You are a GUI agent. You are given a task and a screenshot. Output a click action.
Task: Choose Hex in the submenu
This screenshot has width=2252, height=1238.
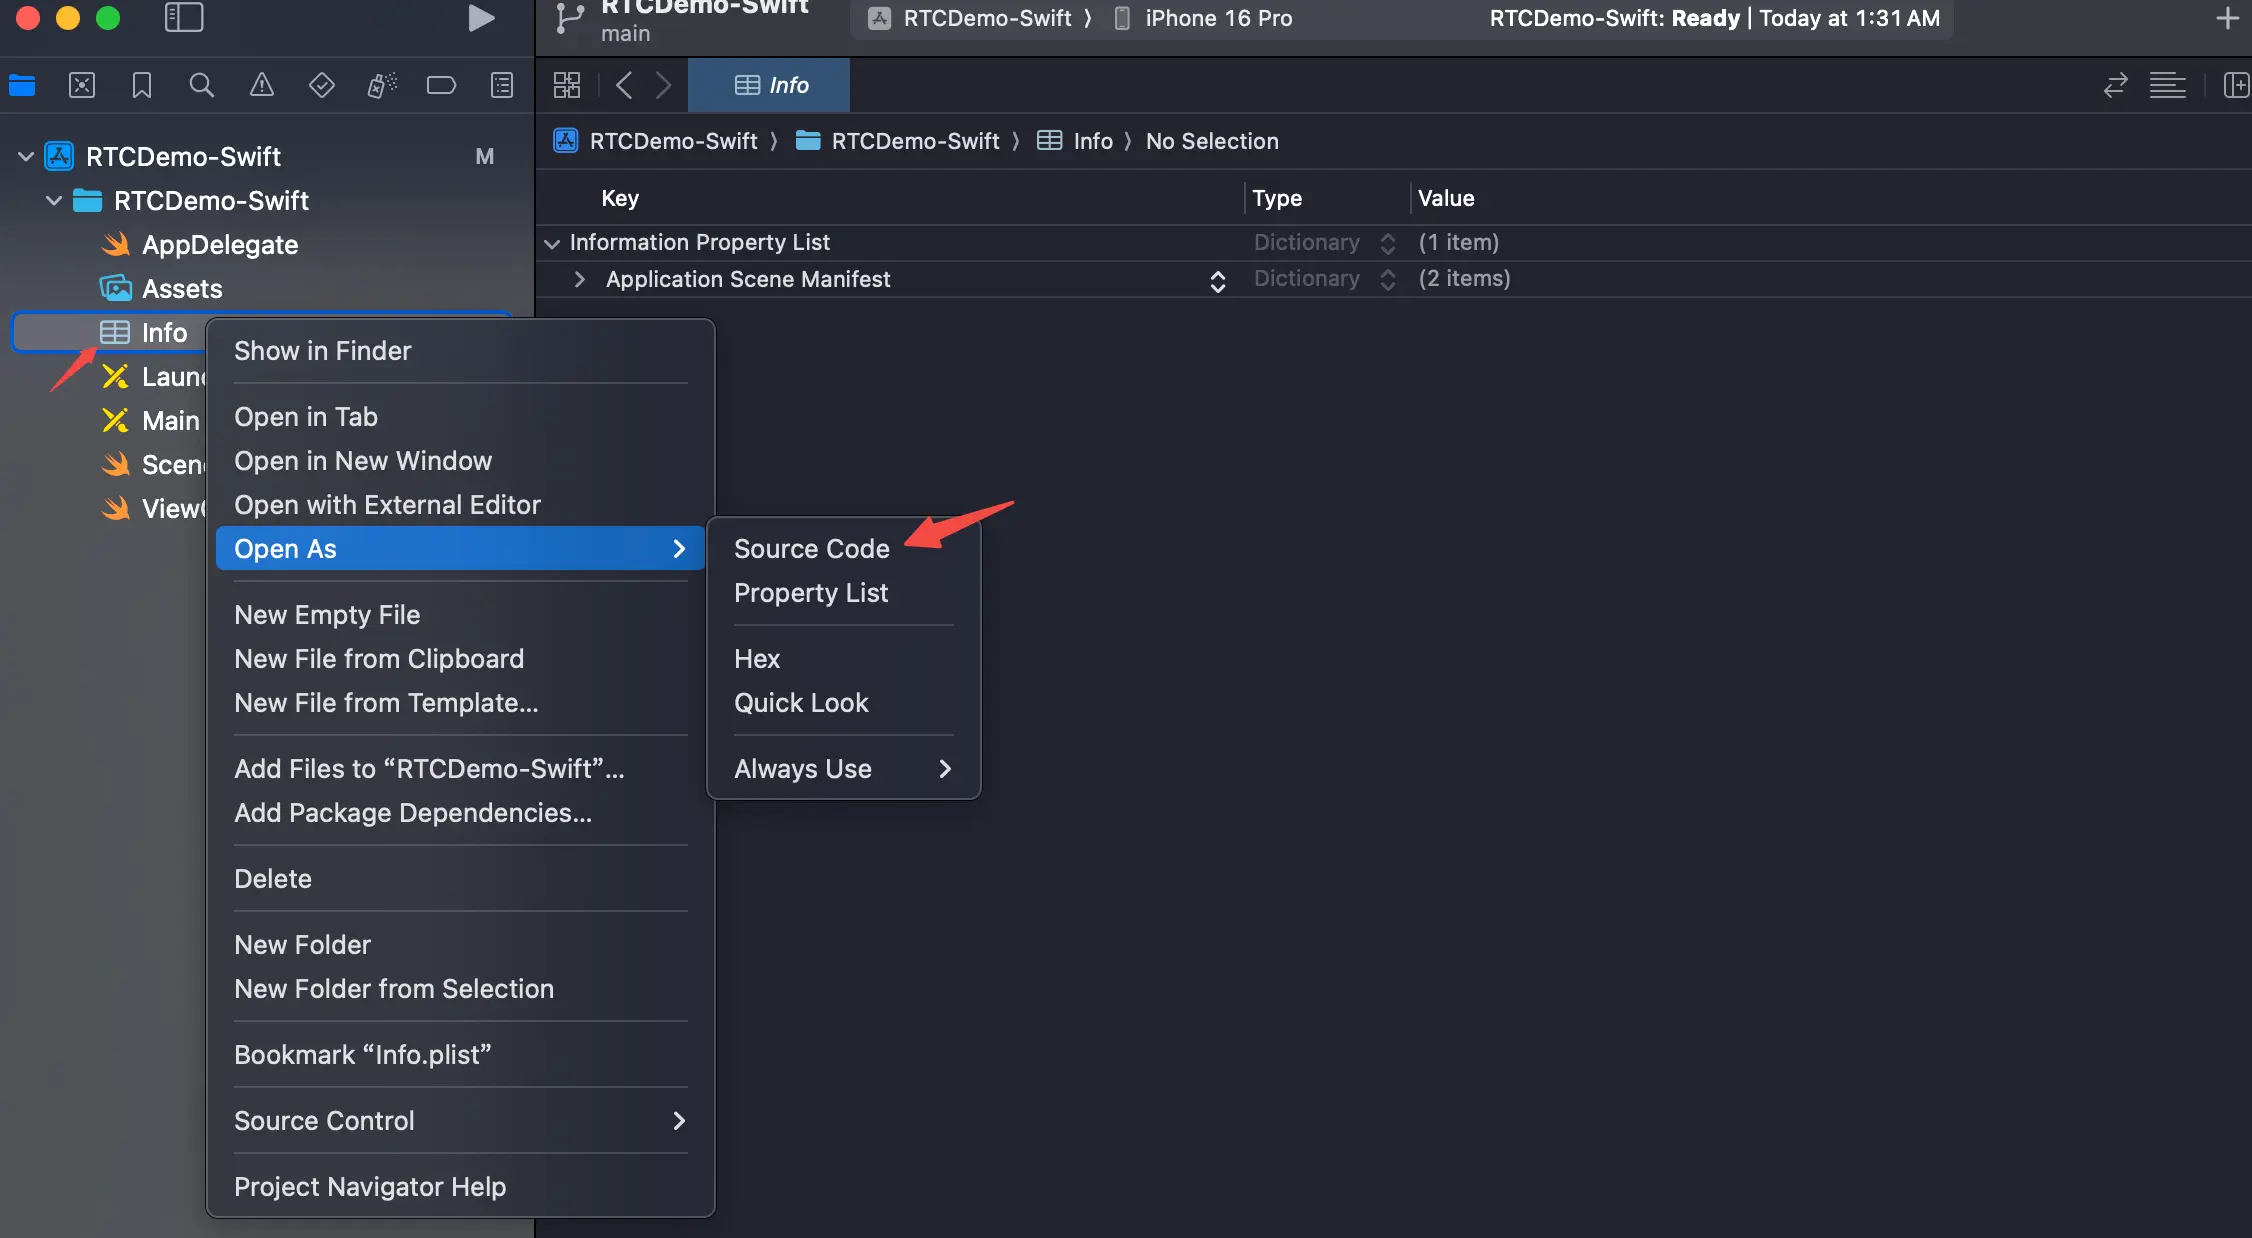pos(843,659)
